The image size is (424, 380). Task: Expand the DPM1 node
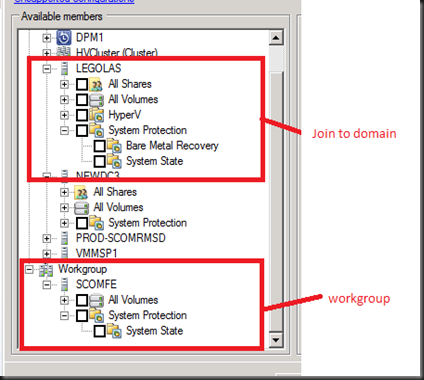[x=47, y=38]
